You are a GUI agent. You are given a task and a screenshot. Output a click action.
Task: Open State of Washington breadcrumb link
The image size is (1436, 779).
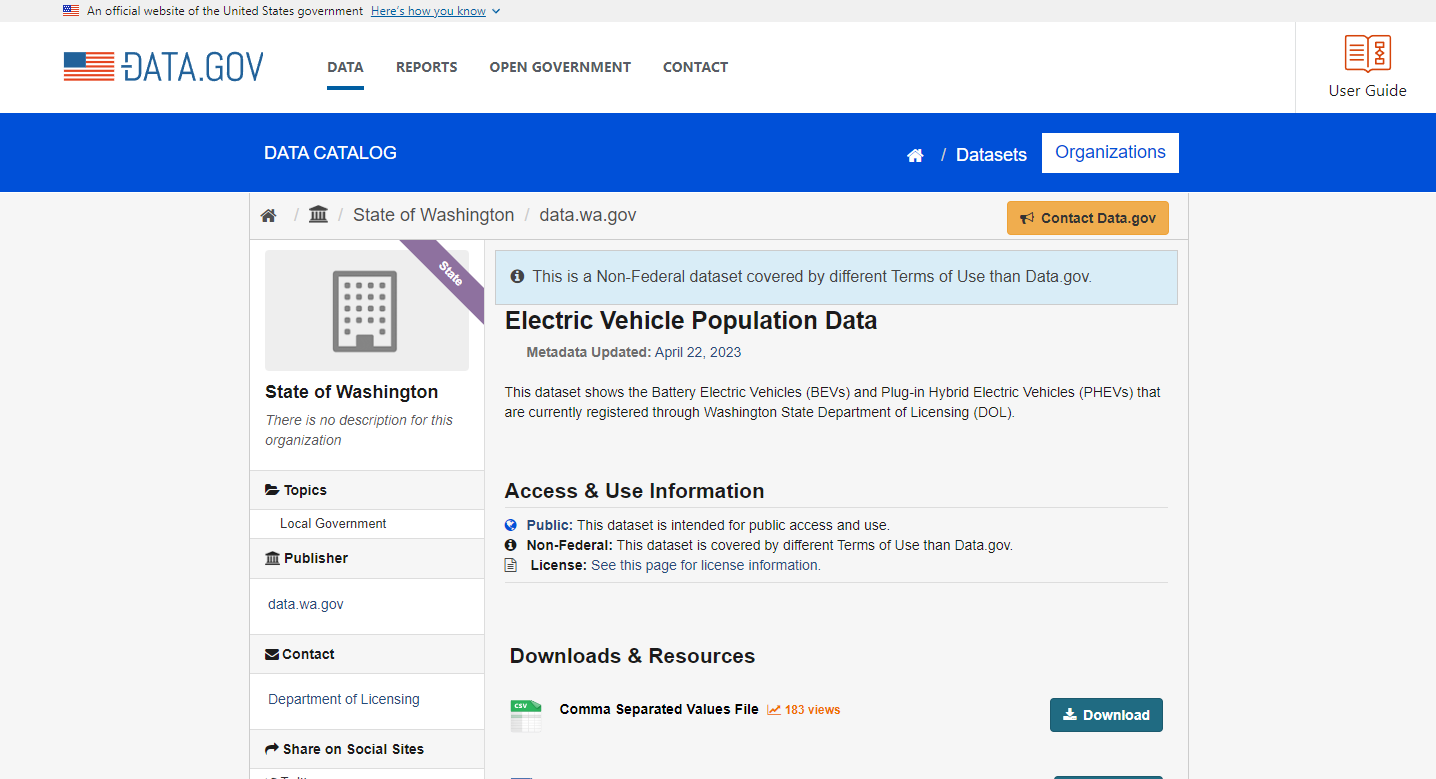pyautogui.click(x=433, y=215)
